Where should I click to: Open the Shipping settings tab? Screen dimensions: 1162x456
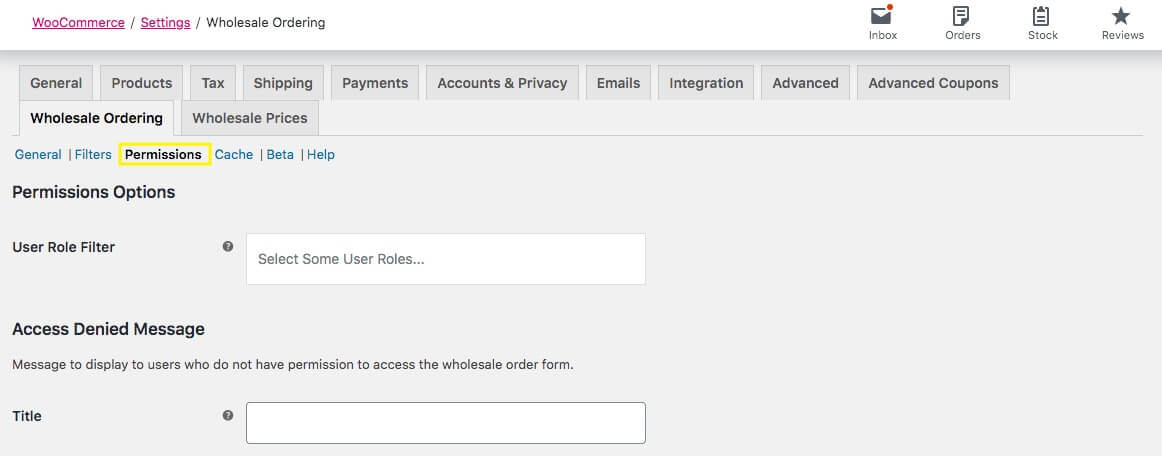pyautogui.click(x=283, y=83)
